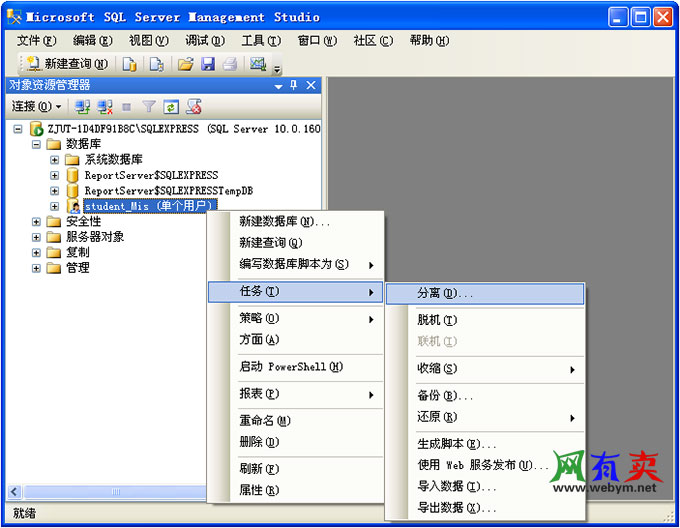
Task: Select the 管理 folder icon
Action: point(54,268)
